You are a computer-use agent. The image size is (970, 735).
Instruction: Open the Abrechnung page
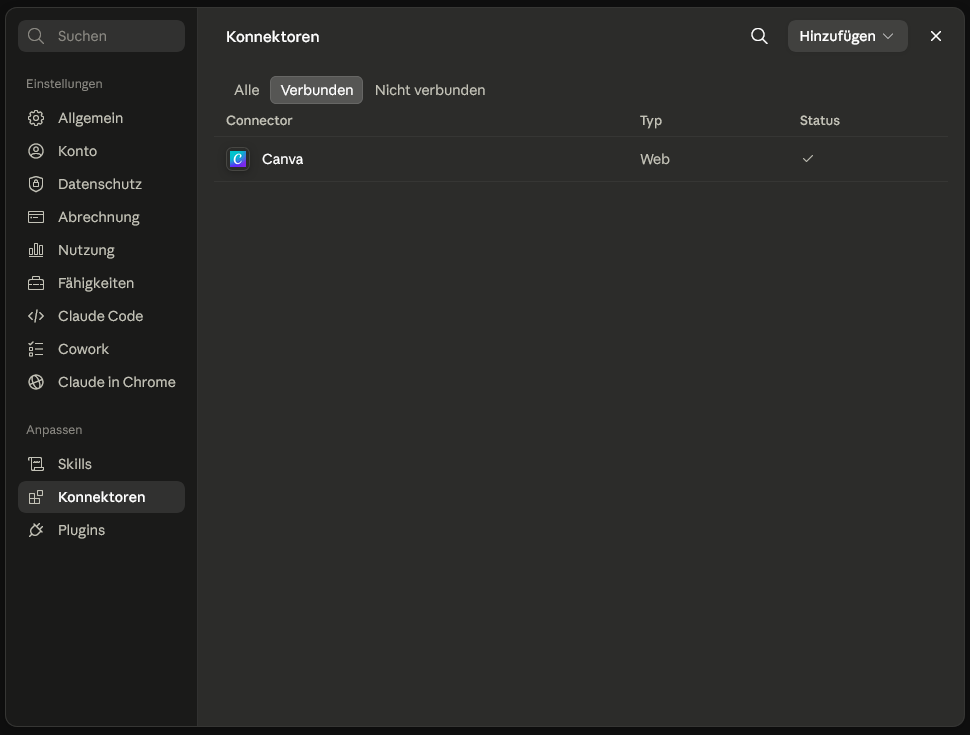point(101,217)
